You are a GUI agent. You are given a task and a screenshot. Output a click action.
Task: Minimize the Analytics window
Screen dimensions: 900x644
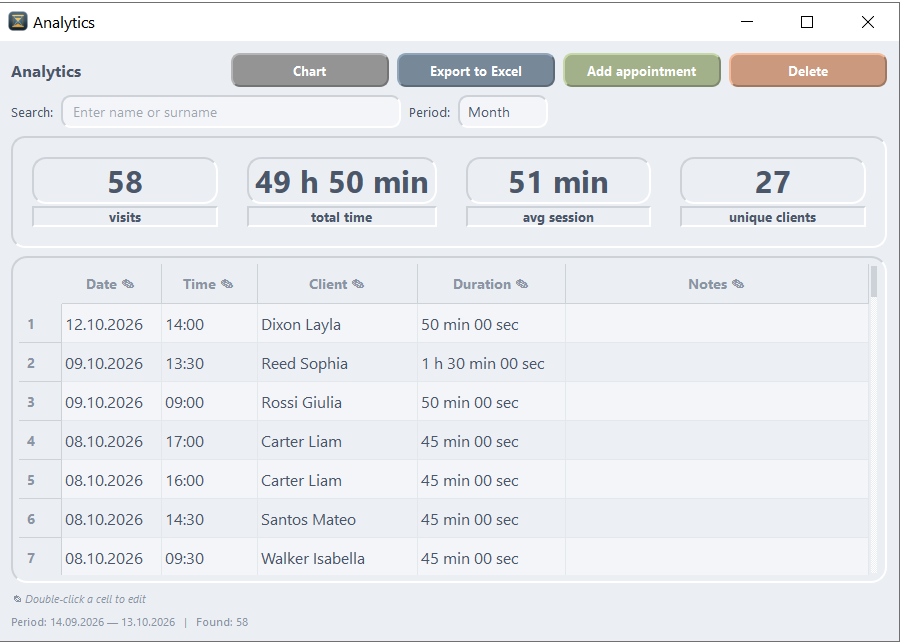747,22
